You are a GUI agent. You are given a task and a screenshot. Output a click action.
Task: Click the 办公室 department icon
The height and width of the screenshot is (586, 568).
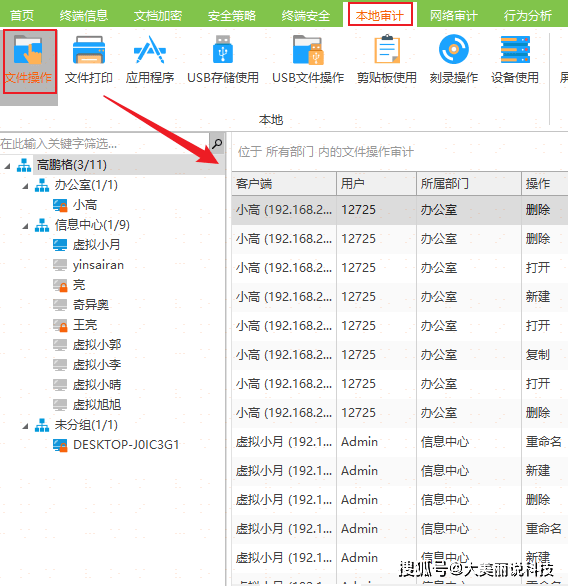tap(42, 185)
